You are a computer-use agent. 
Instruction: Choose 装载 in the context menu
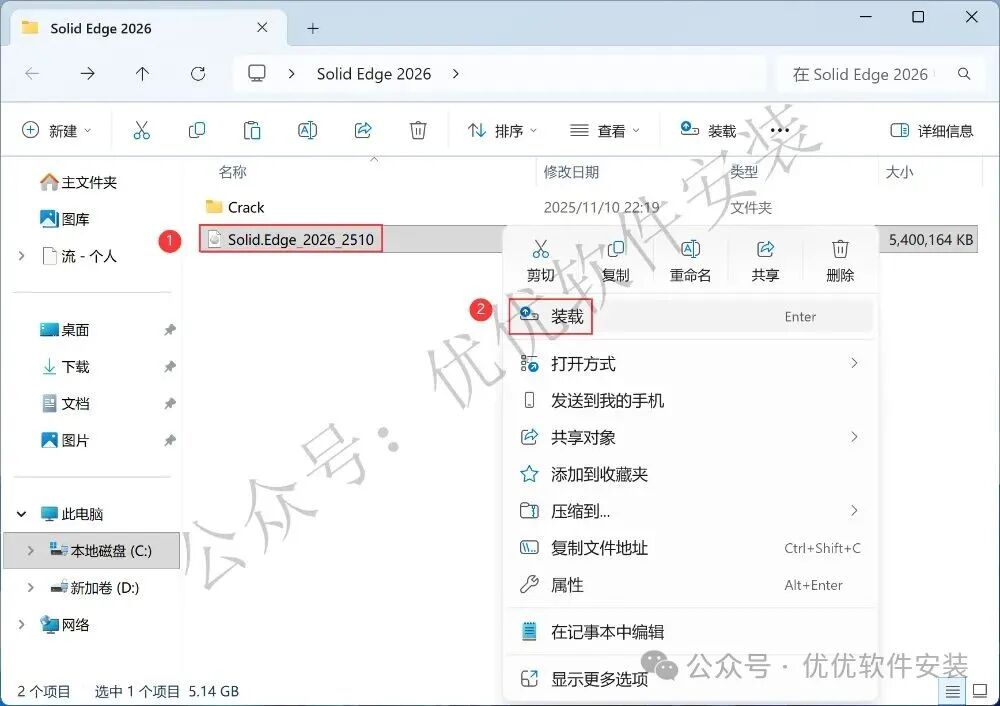pyautogui.click(x=691, y=316)
